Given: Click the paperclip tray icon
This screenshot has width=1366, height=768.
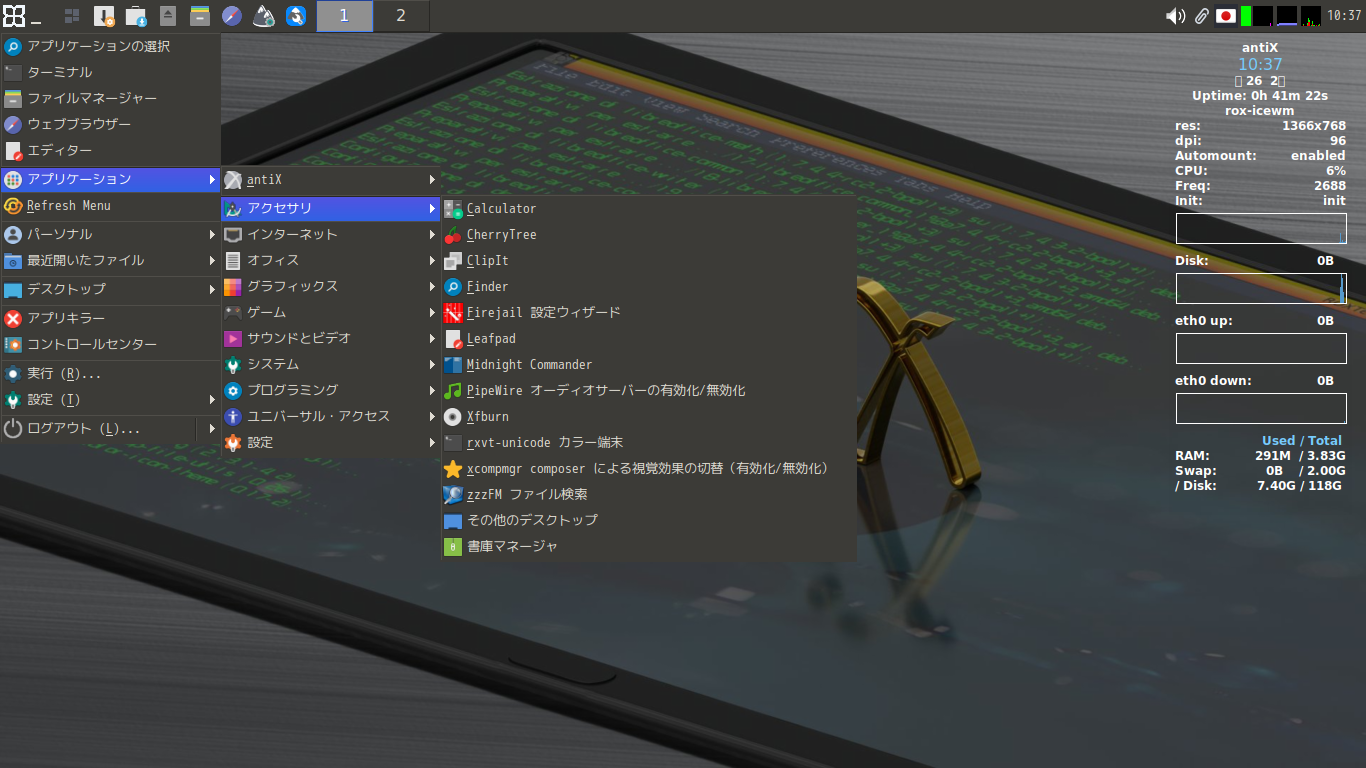Looking at the screenshot, I should click(x=1201, y=16).
